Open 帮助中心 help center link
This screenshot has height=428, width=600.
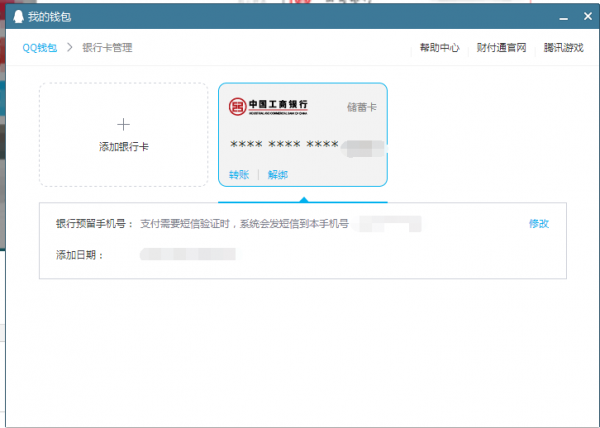pos(439,48)
